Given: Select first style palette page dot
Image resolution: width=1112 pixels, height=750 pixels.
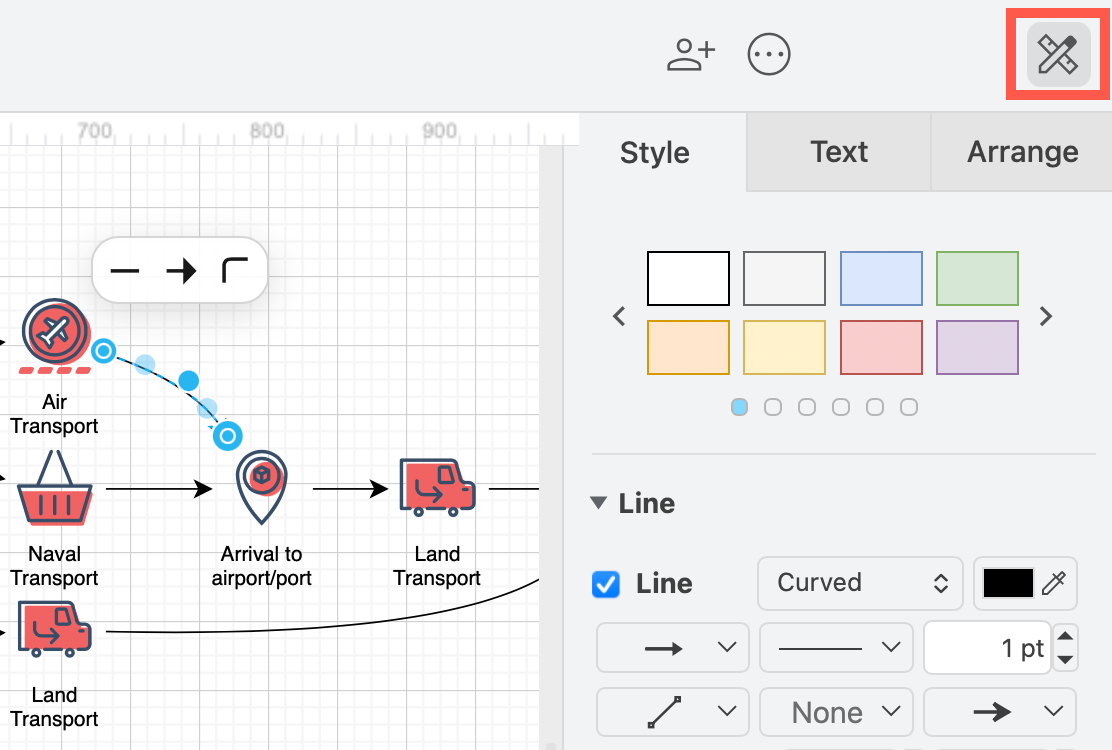Looking at the screenshot, I should 739,407.
